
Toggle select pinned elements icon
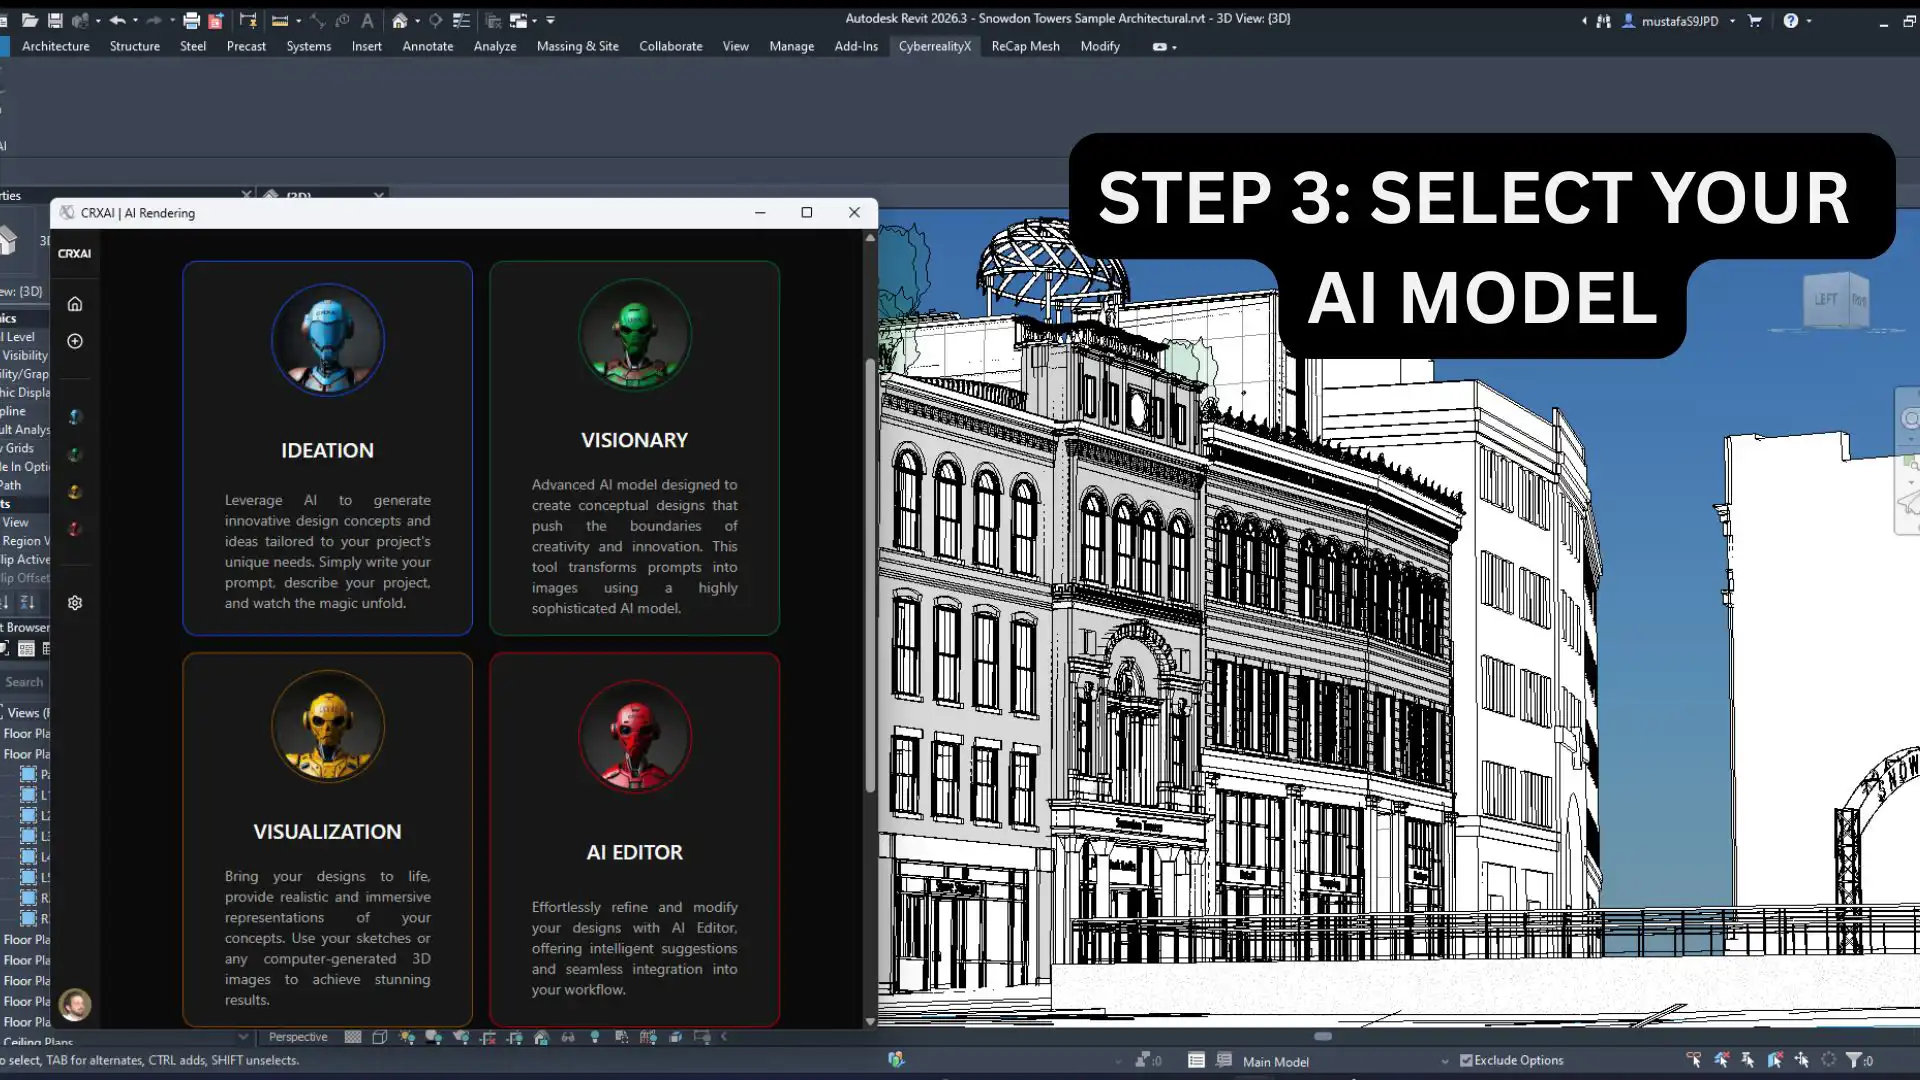coord(1747,1060)
